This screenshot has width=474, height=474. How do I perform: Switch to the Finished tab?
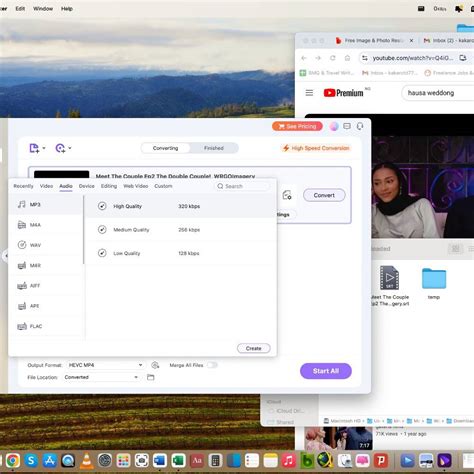pyautogui.click(x=214, y=148)
